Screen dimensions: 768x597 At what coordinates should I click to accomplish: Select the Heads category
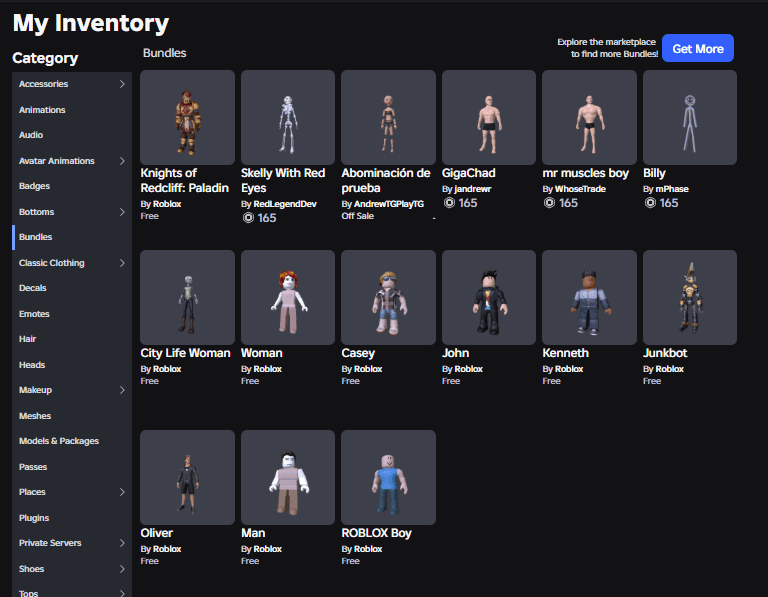tap(72, 365)
